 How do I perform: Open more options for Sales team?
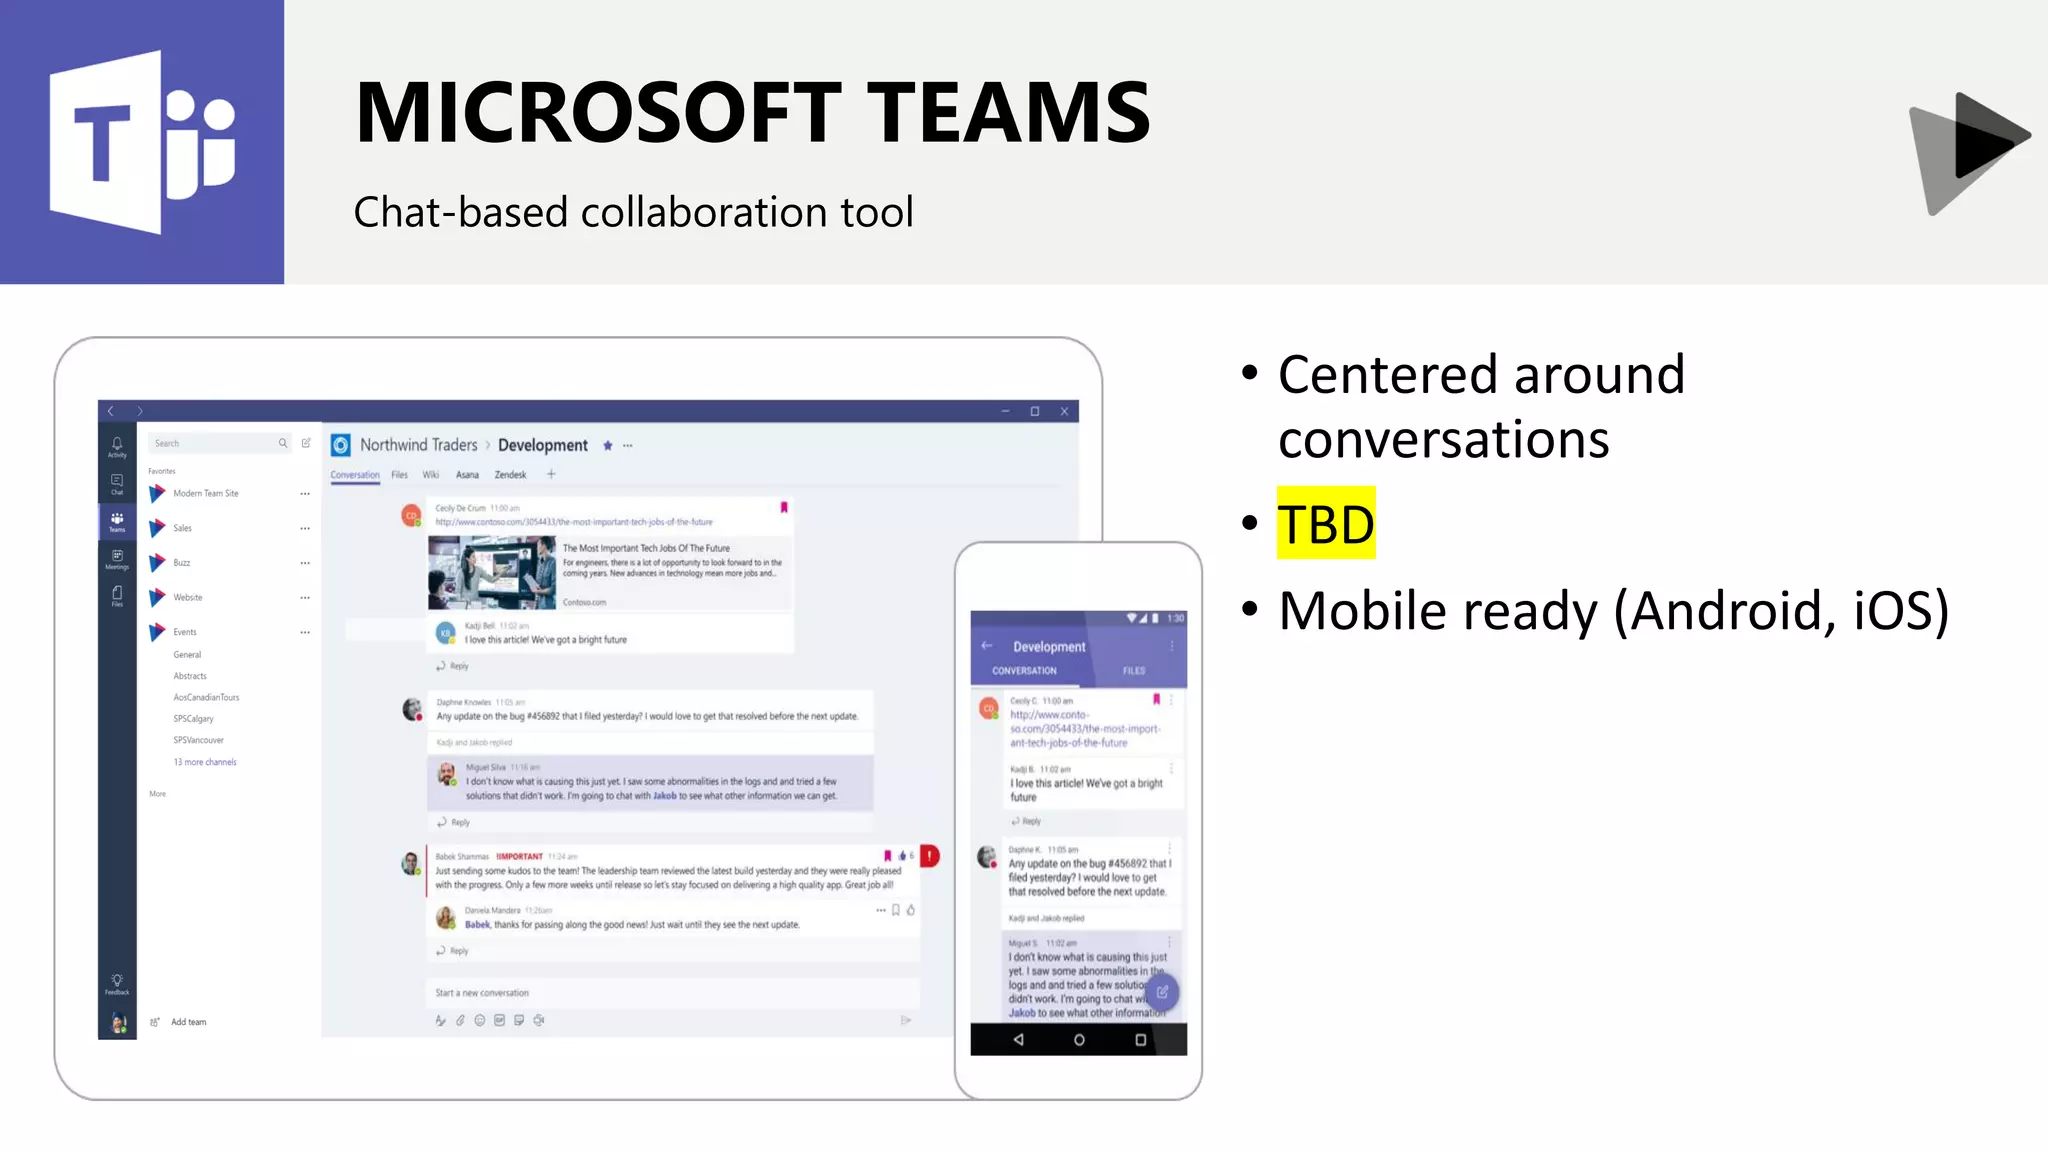coord(305,528)
